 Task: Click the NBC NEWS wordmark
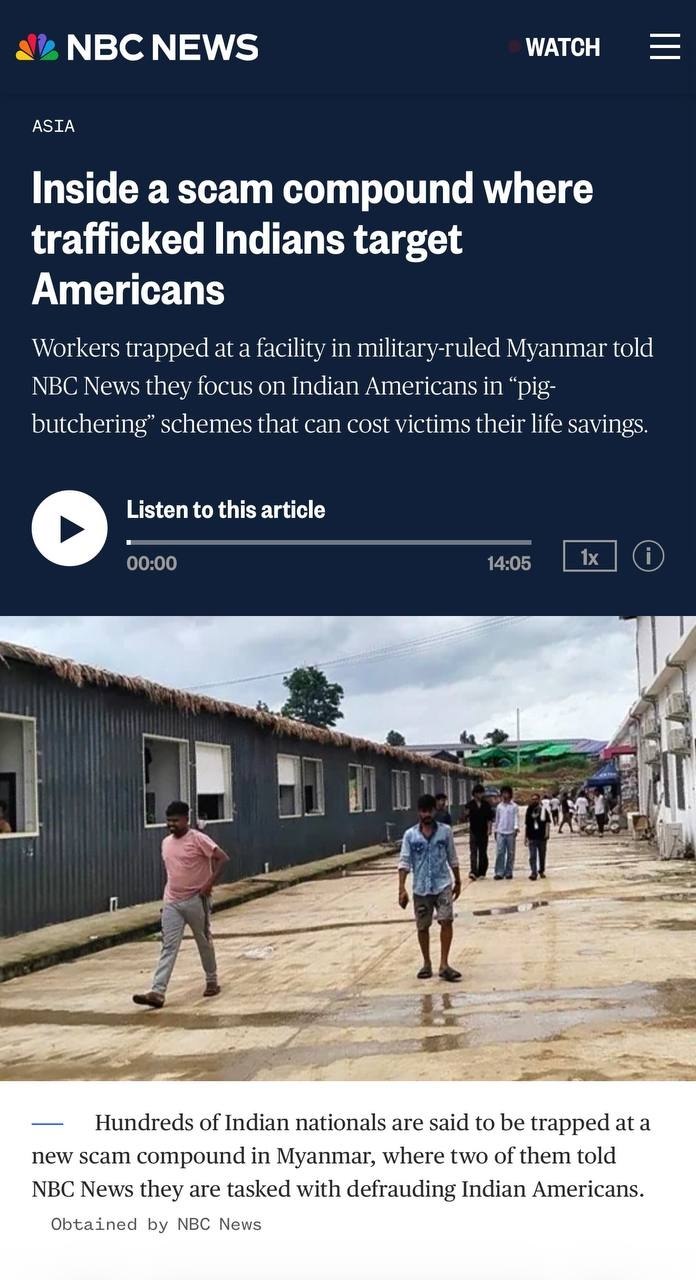(163, 47)
